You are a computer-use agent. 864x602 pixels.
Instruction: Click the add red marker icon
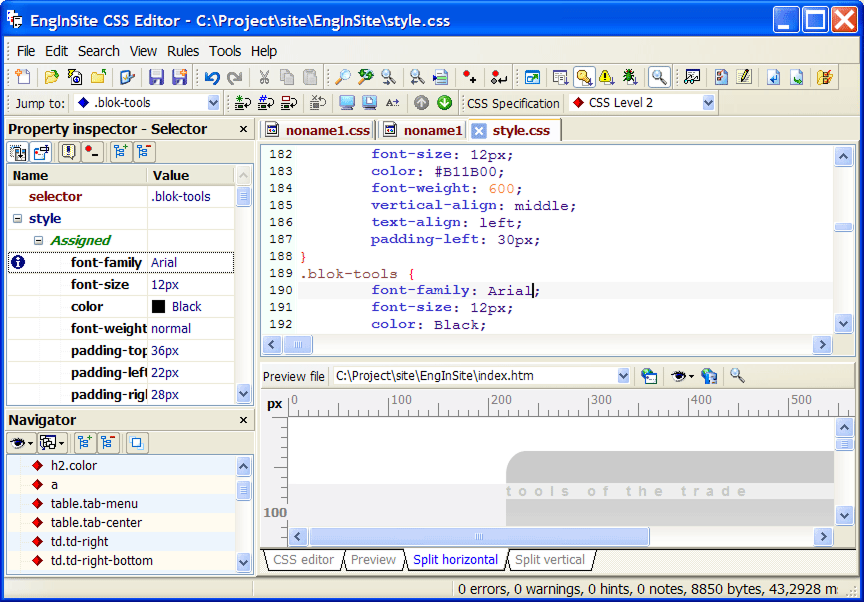tap(469, 77)
